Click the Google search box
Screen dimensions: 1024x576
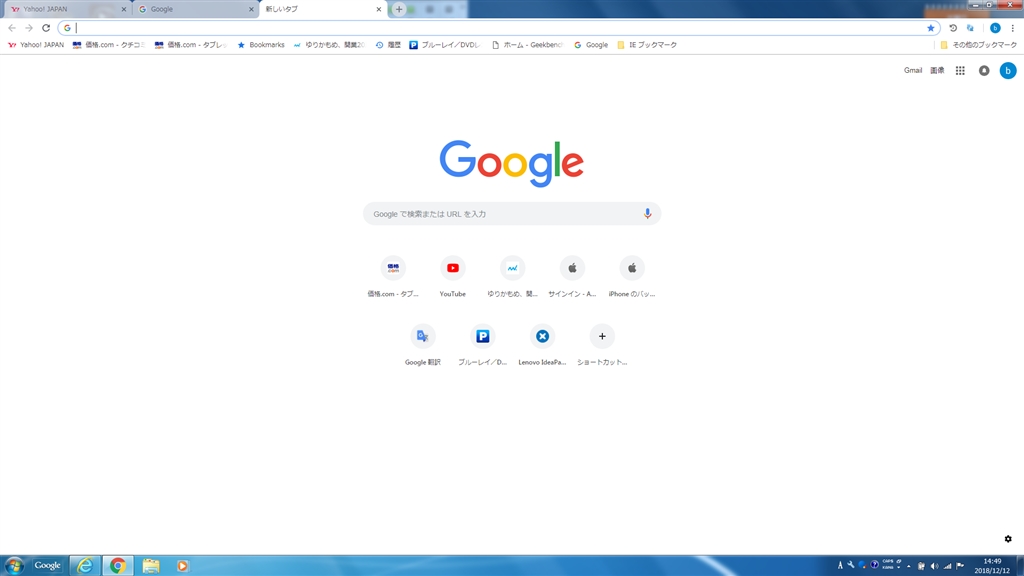pyautogui.click(x=512, y=214)
